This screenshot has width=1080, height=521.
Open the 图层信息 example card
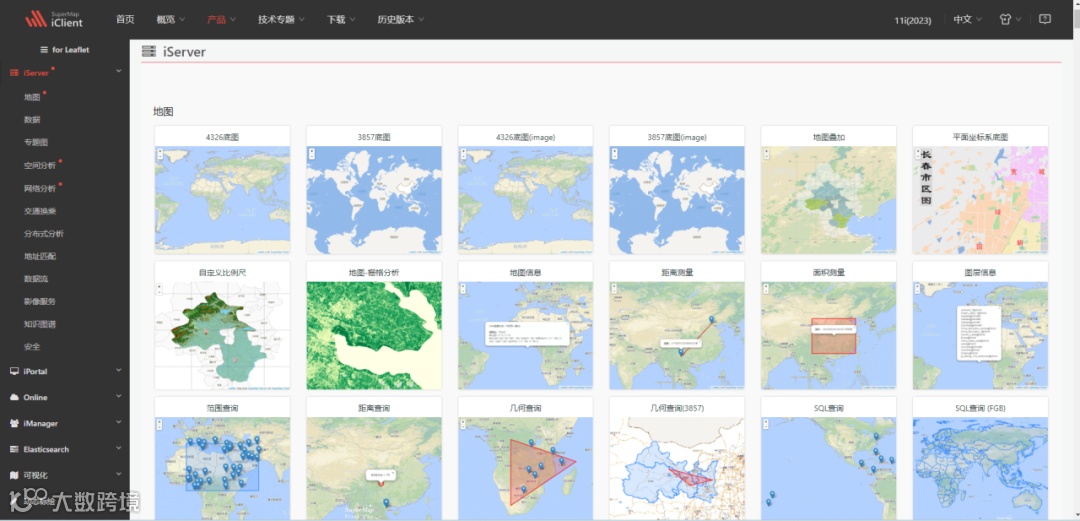point(980,325)
